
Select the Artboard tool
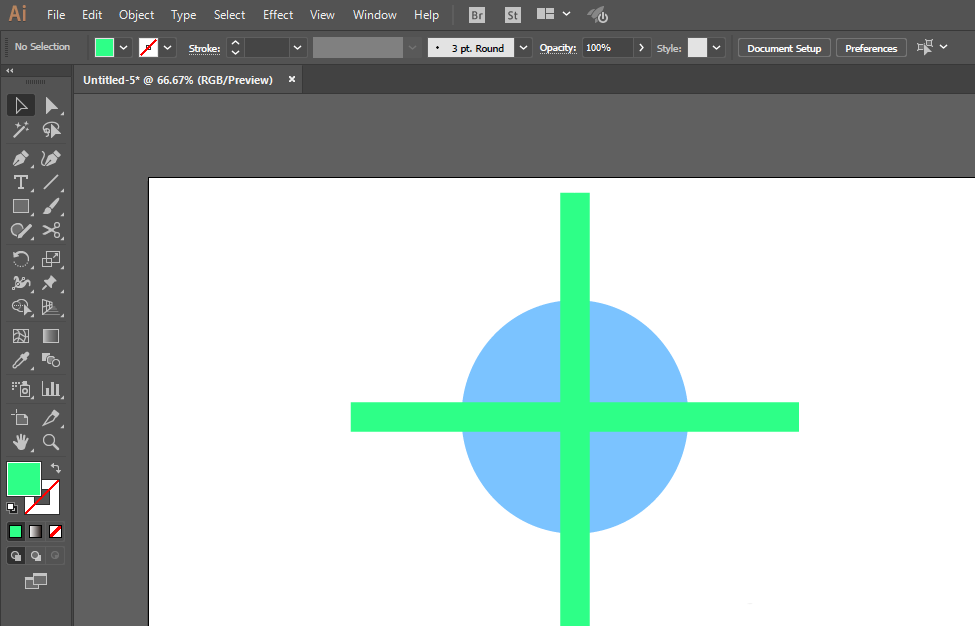click(x=21, y=418)
